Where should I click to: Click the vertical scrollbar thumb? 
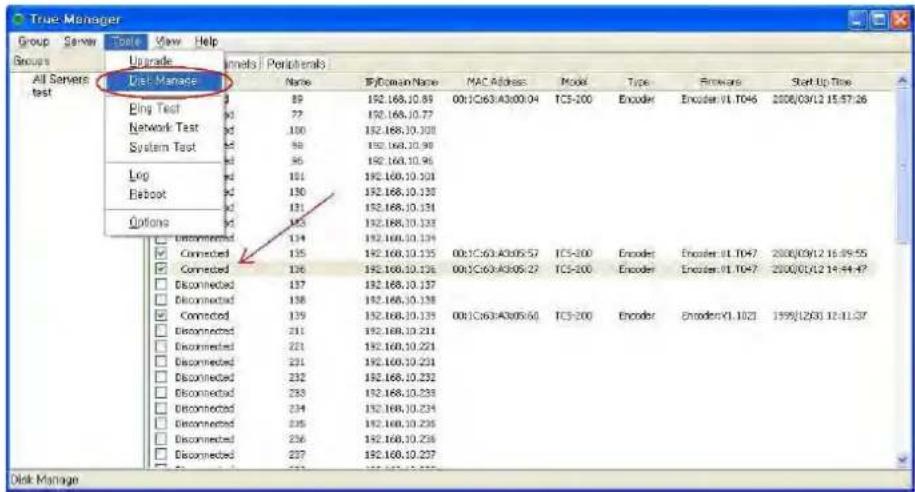tap(903, 165)
